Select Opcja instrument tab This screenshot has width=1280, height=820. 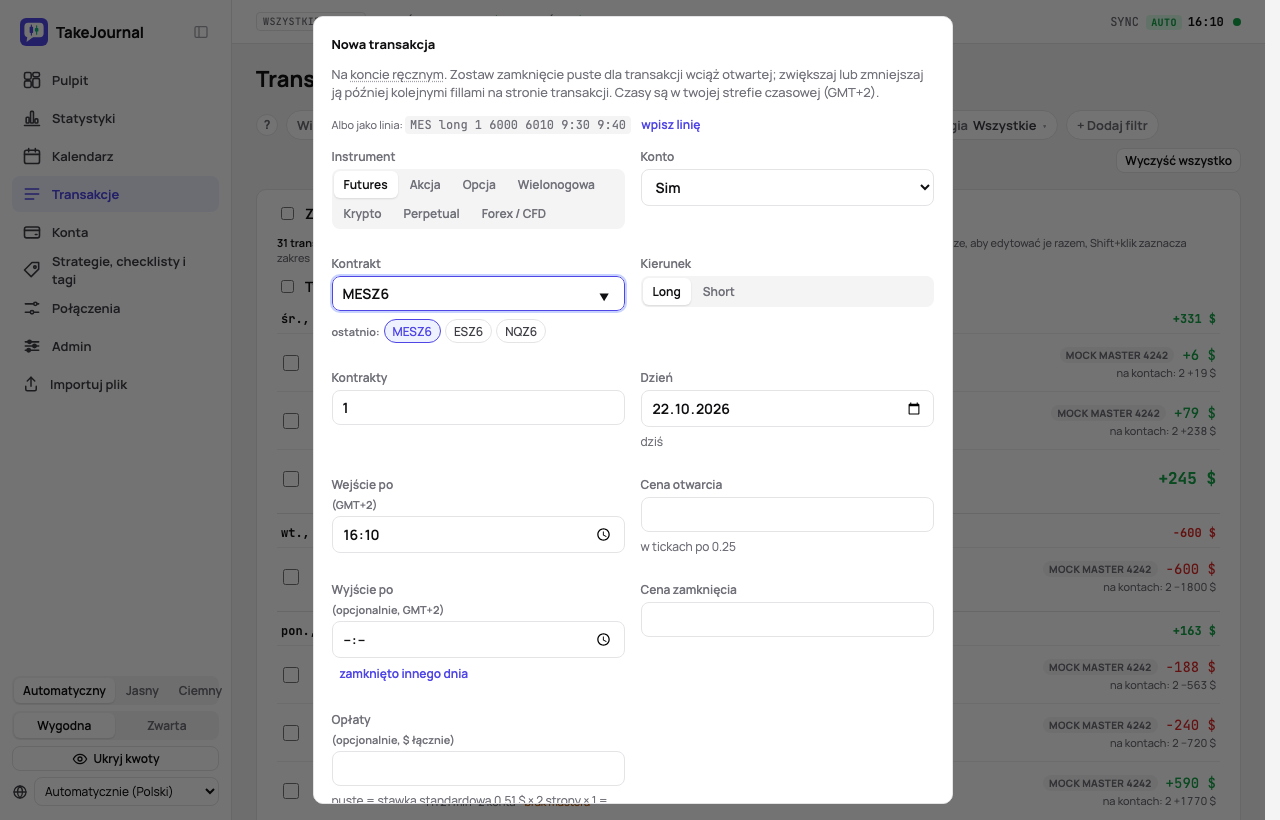pyautogui.click(x=479, y=185)
